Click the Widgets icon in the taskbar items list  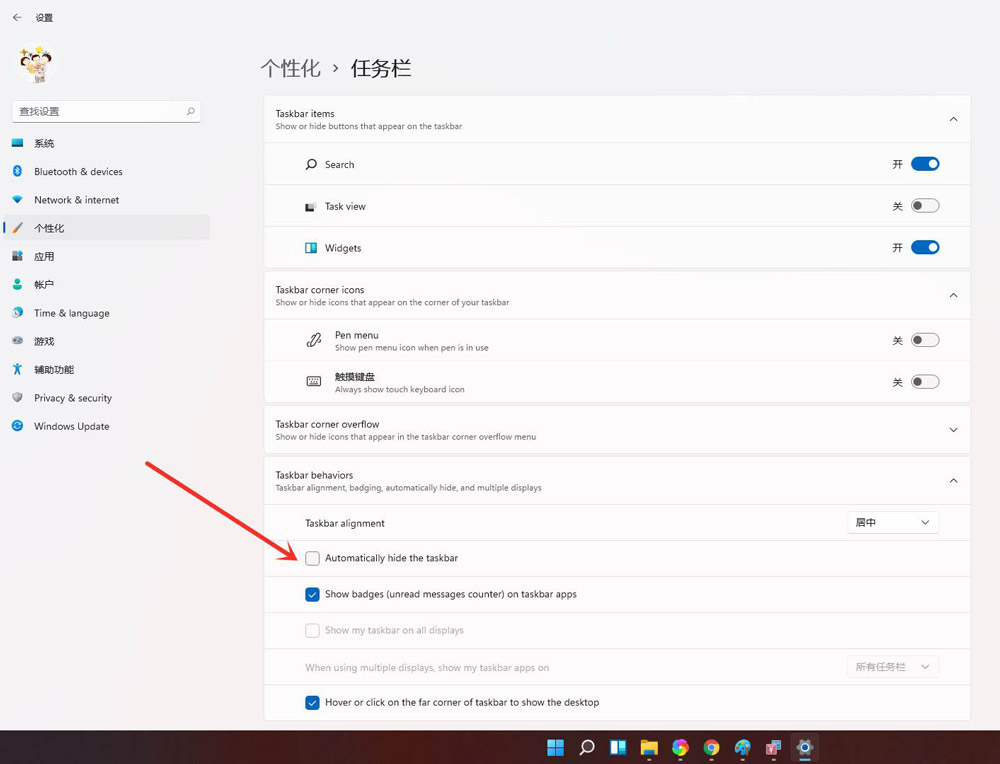312,247
